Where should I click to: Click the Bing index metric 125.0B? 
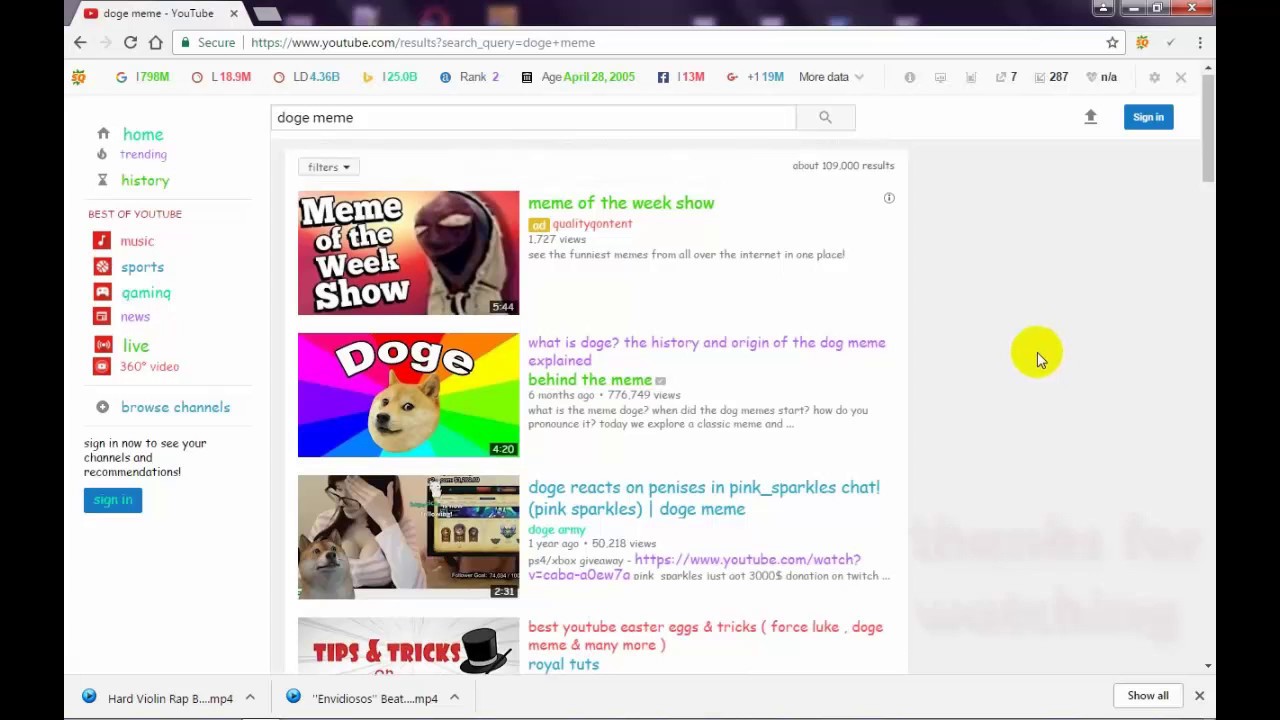click(x=390, y=77)
